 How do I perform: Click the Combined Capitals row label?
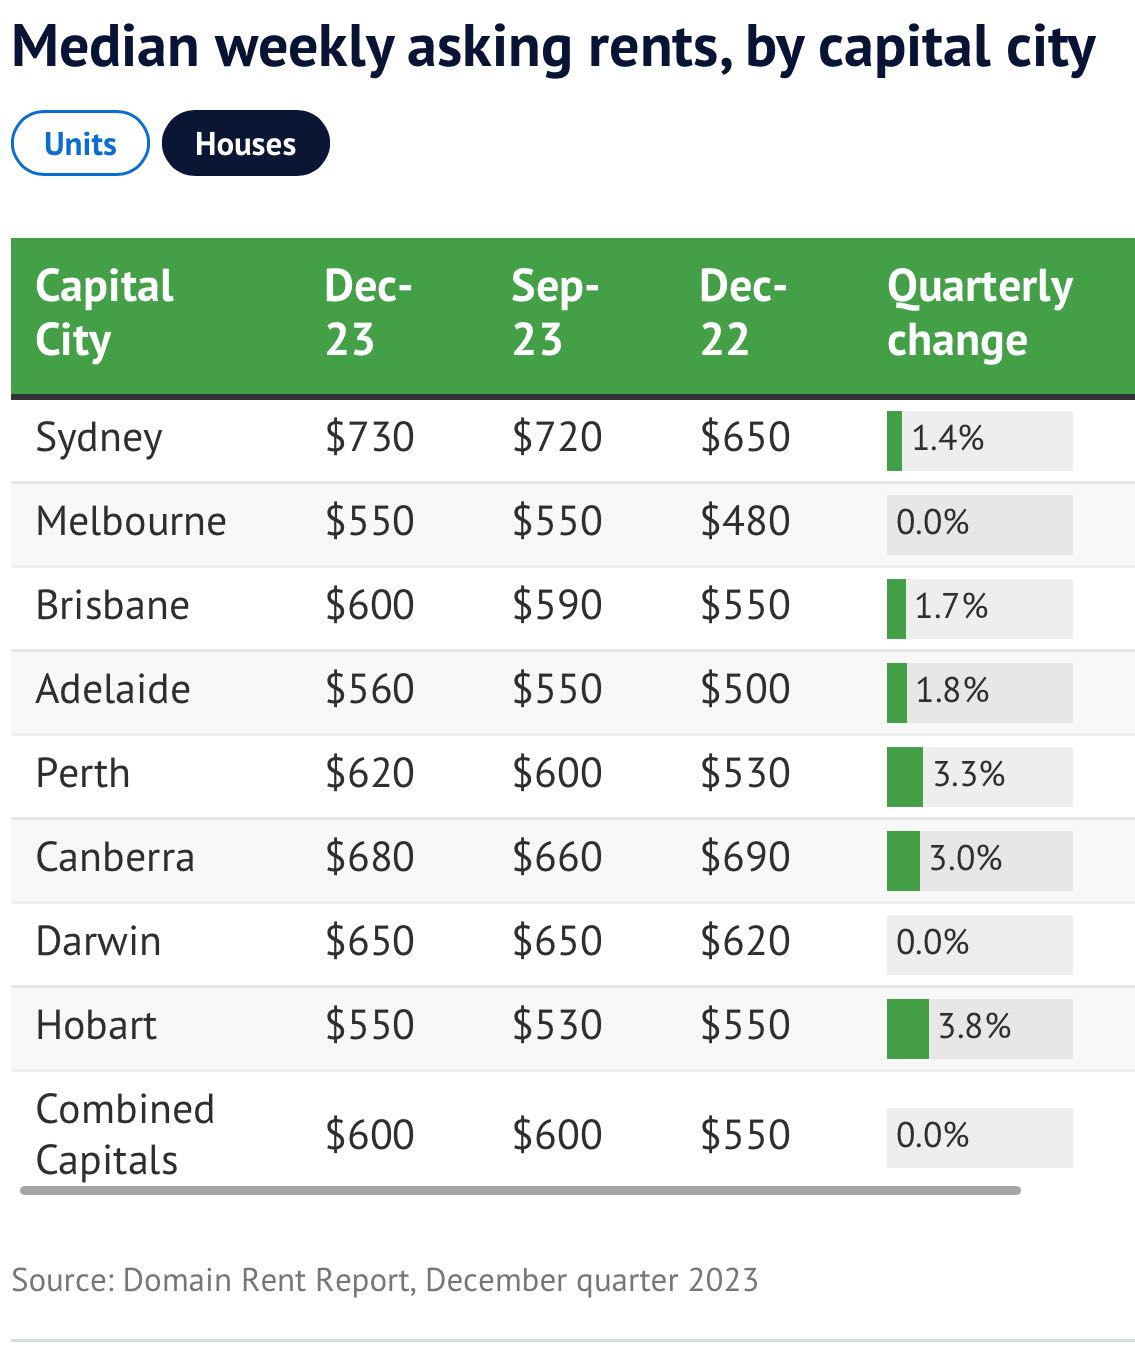point(125,1135)
